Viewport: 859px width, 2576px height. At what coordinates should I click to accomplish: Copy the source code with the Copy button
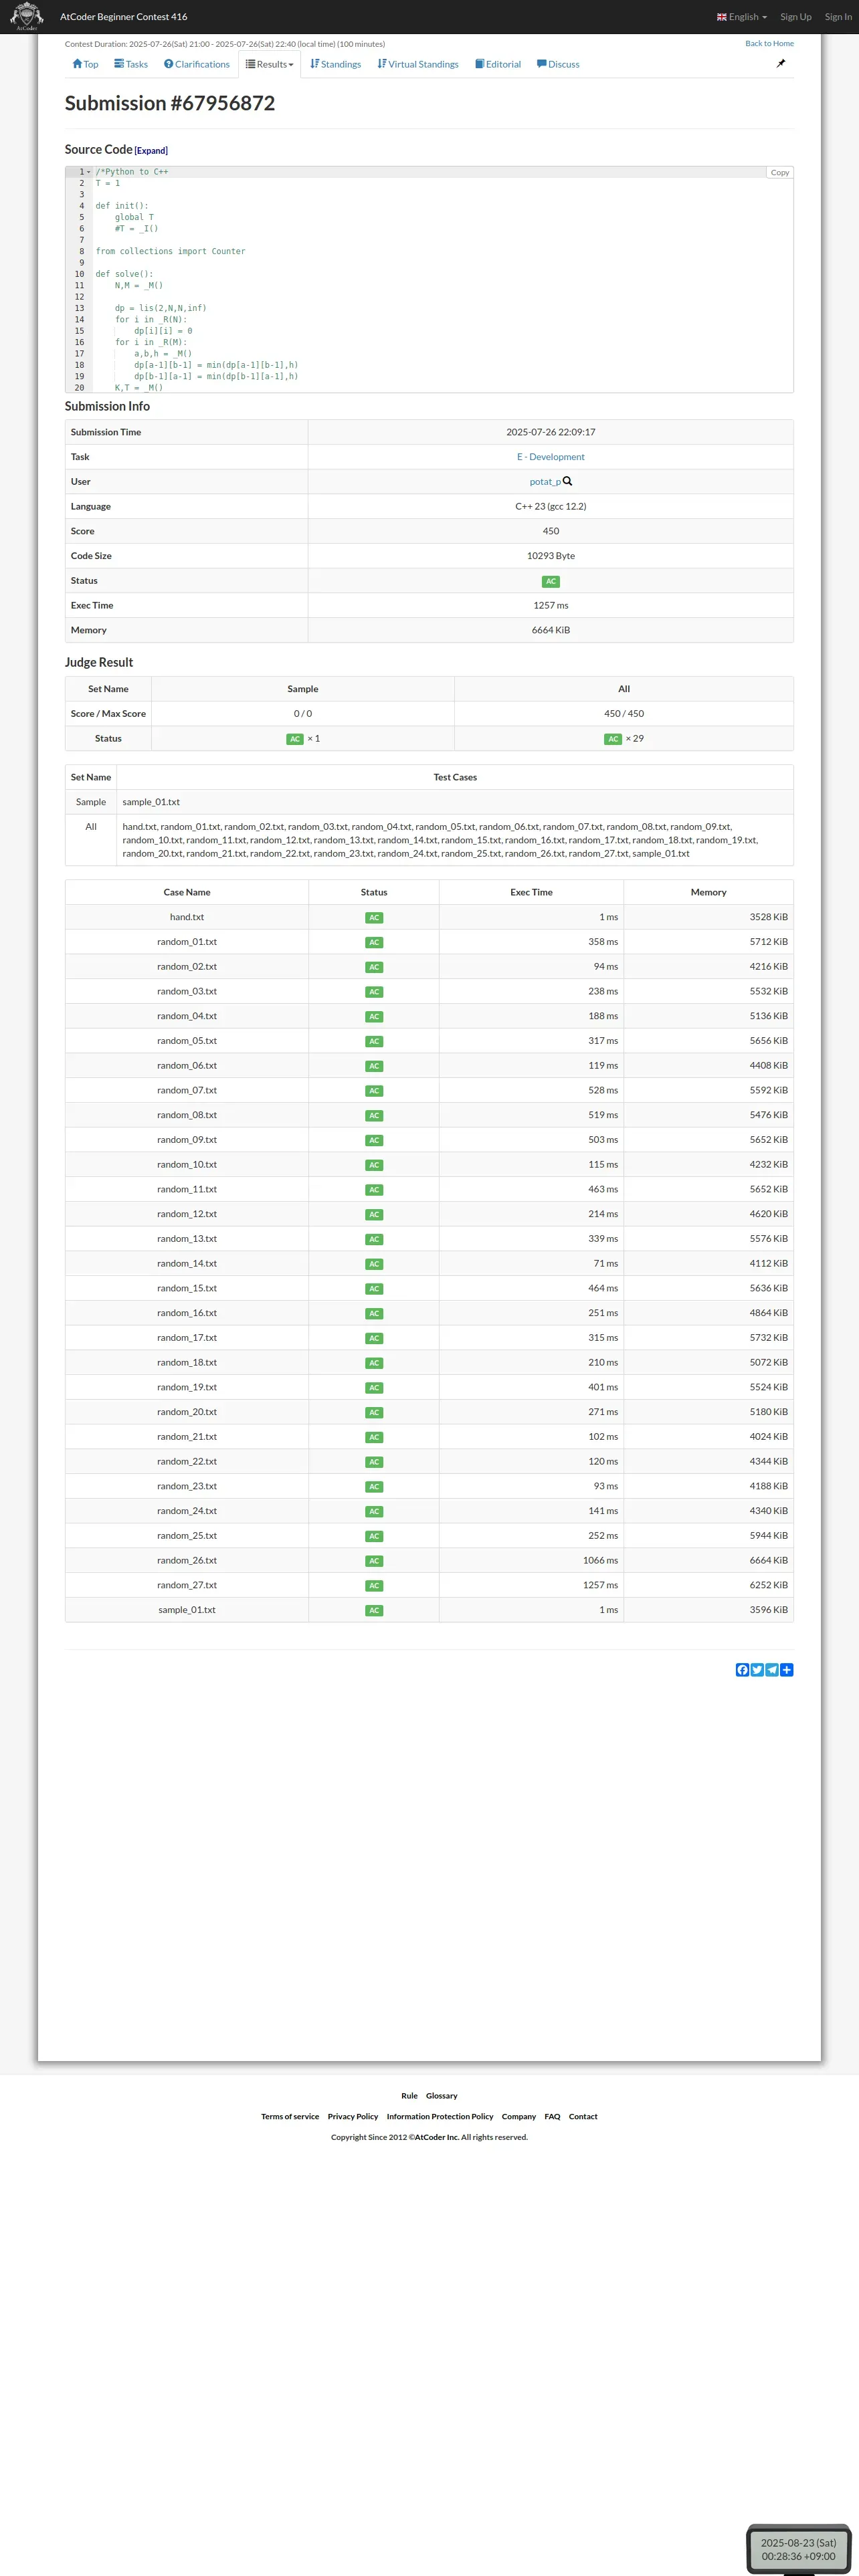click(x=780, y=173)
